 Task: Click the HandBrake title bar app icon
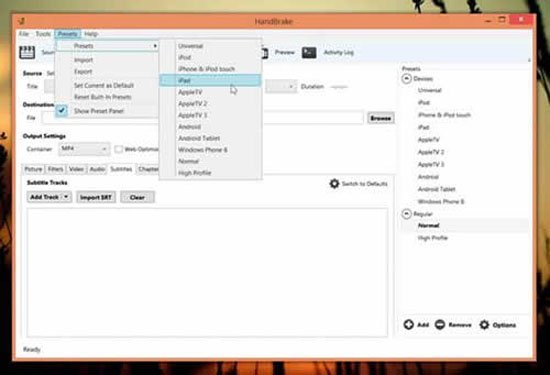(x=22, y=21)
